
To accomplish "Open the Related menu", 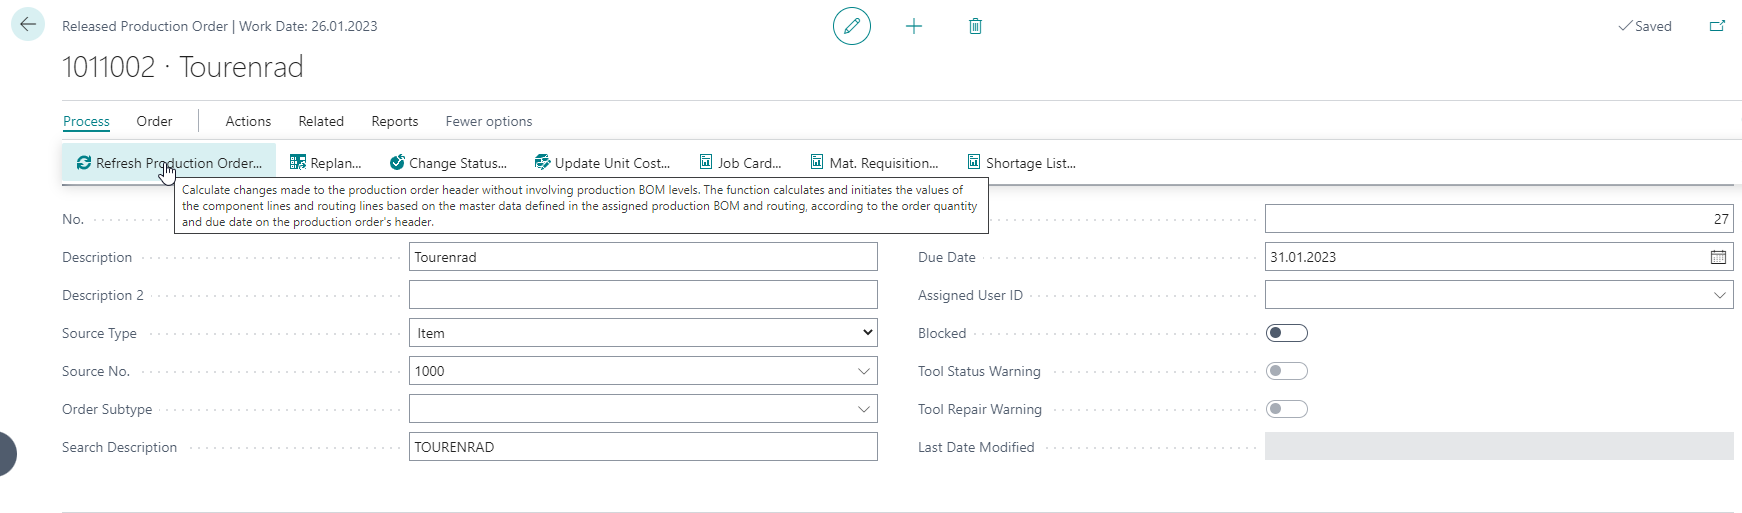I will [321, 121].
